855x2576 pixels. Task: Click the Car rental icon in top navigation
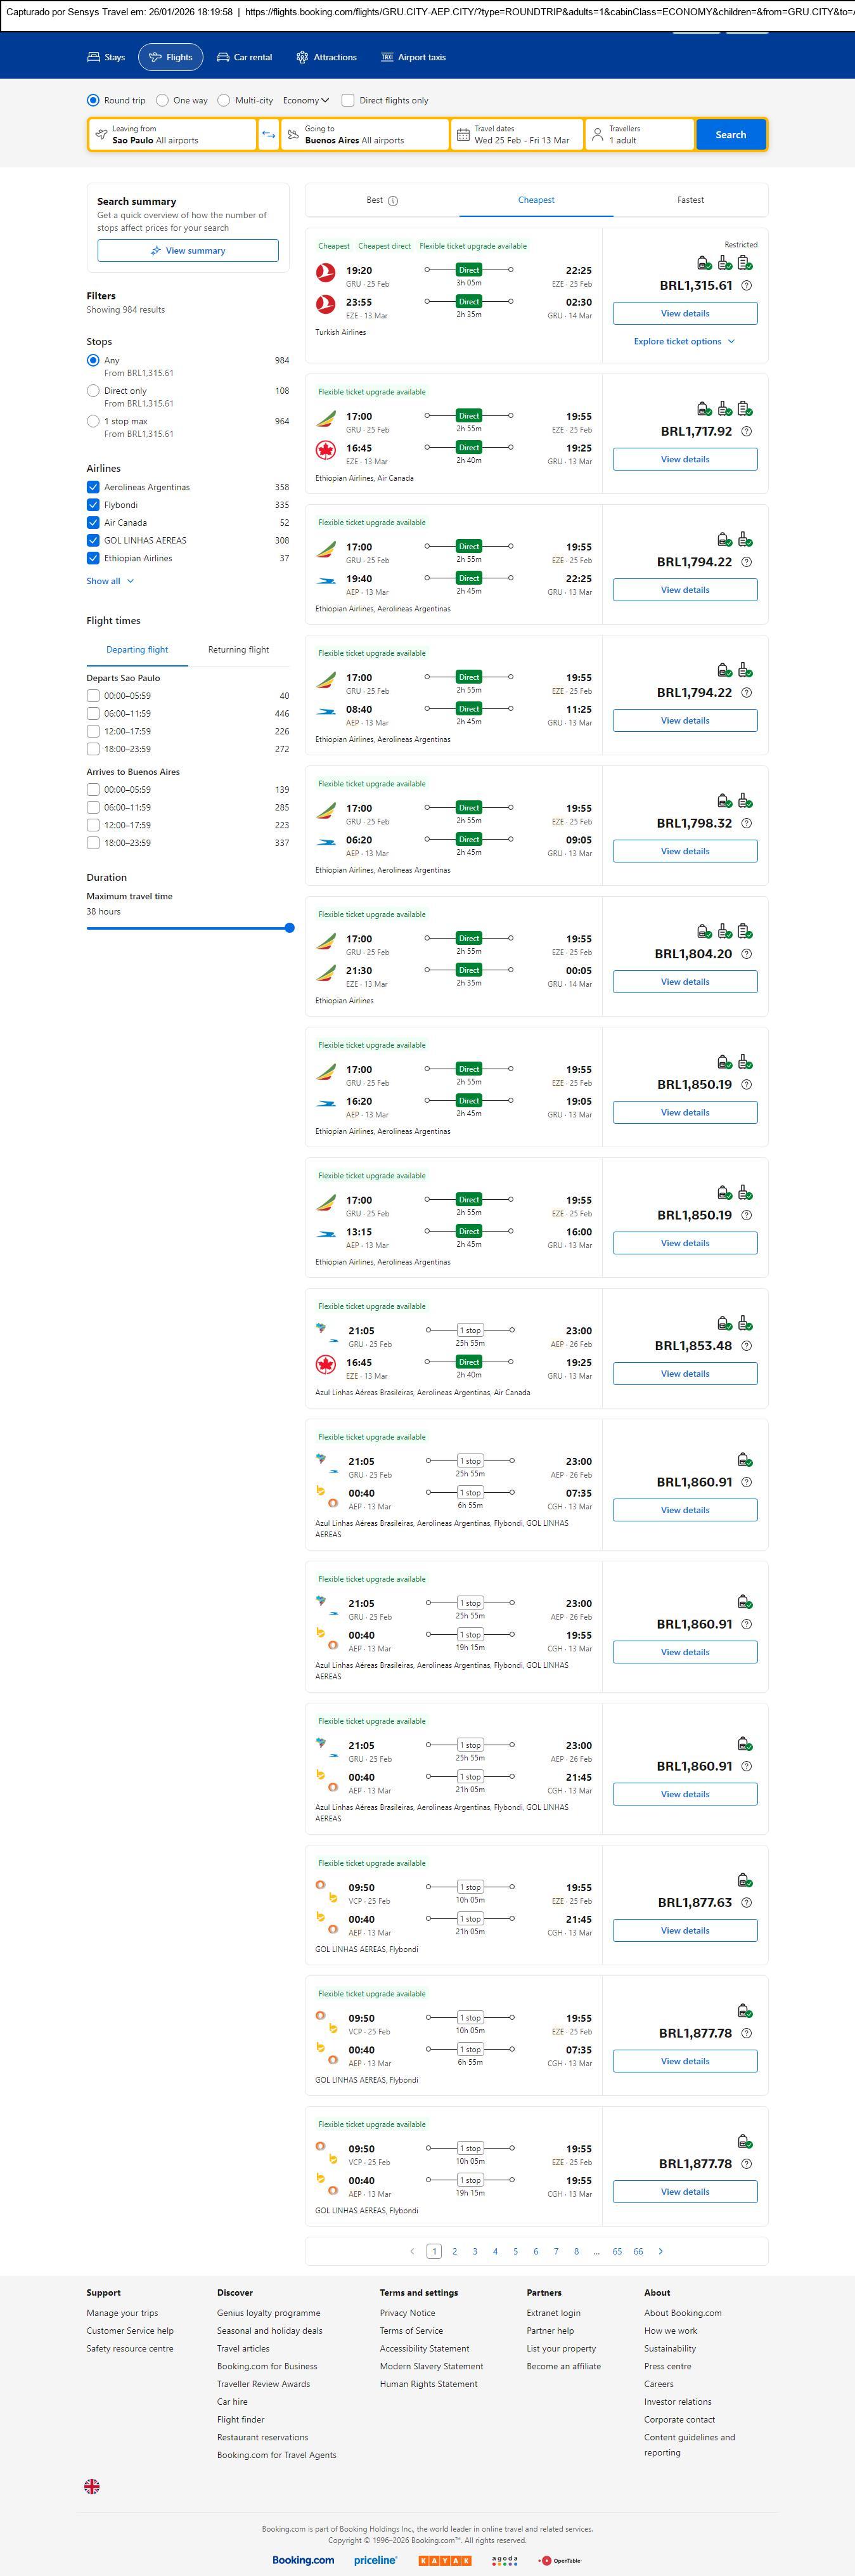click(223, 57)
